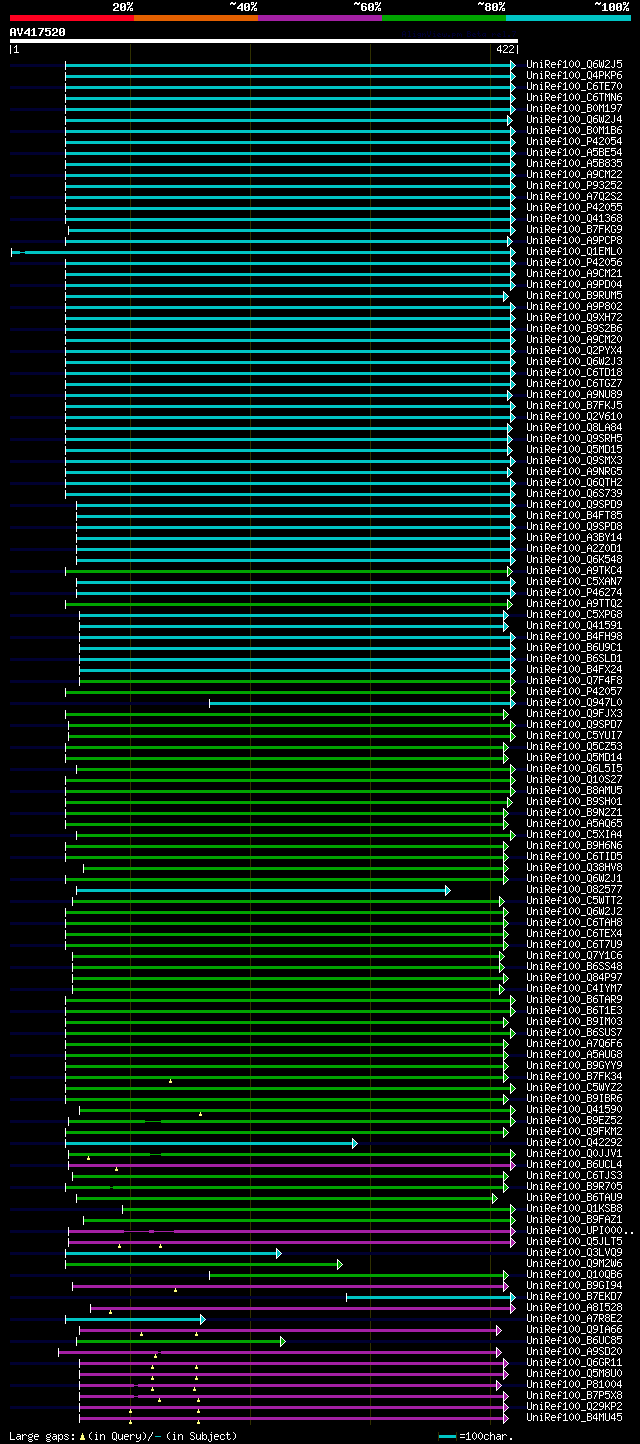Select hit label UniRef100_B6TAU9
640x1444 pixels.
pos(574,1197)
